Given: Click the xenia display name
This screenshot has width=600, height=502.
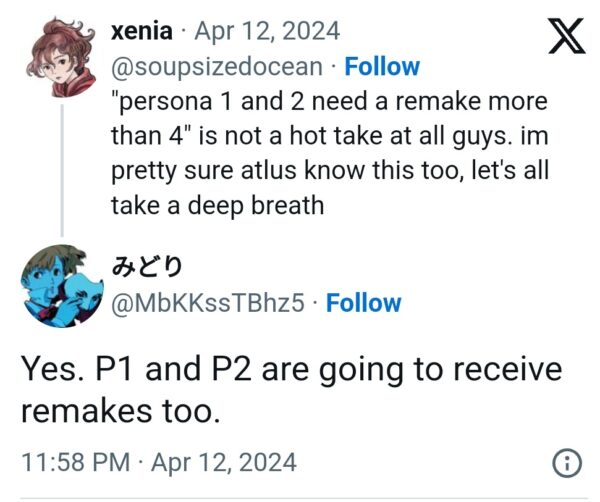Looking at the screenshot, I should point(137,31).
